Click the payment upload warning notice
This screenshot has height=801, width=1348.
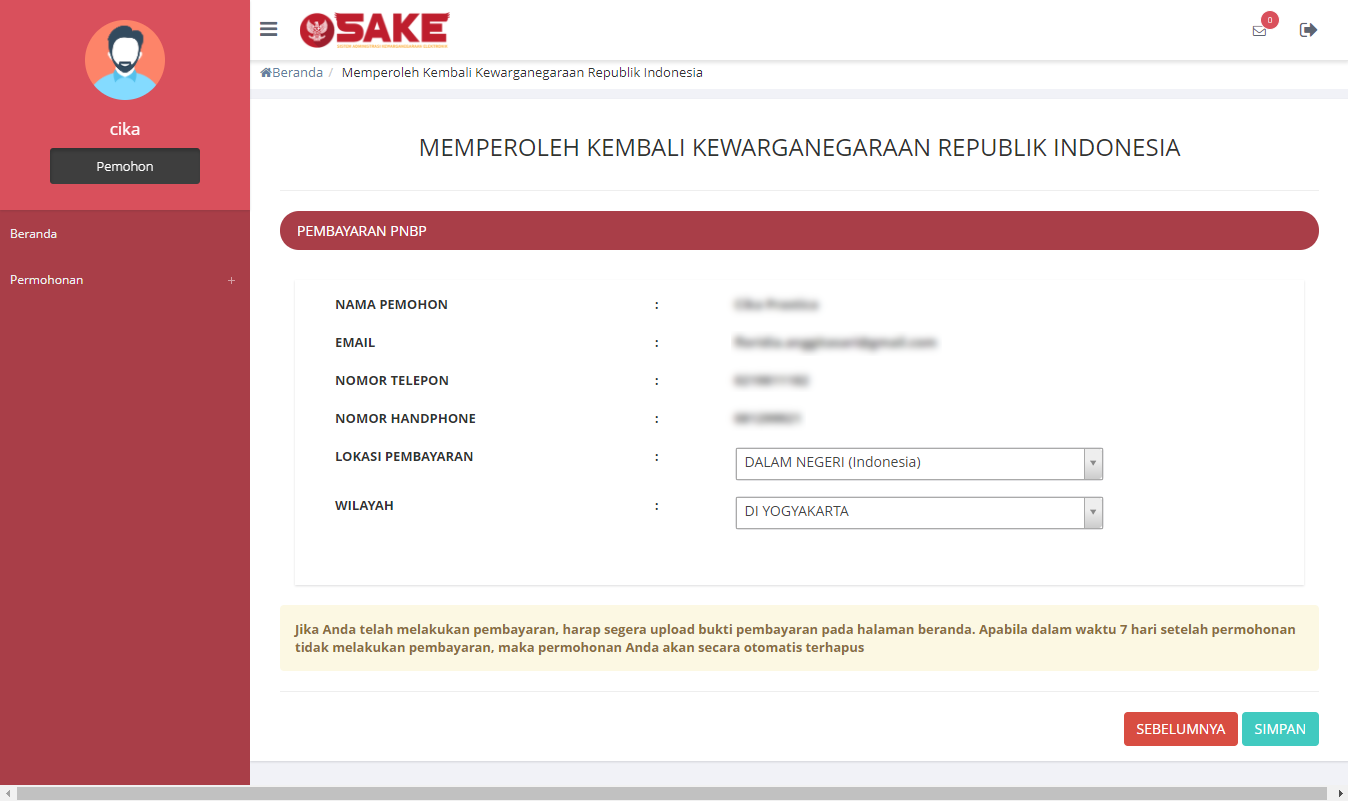pyautogui.click(x=799, y=638)
